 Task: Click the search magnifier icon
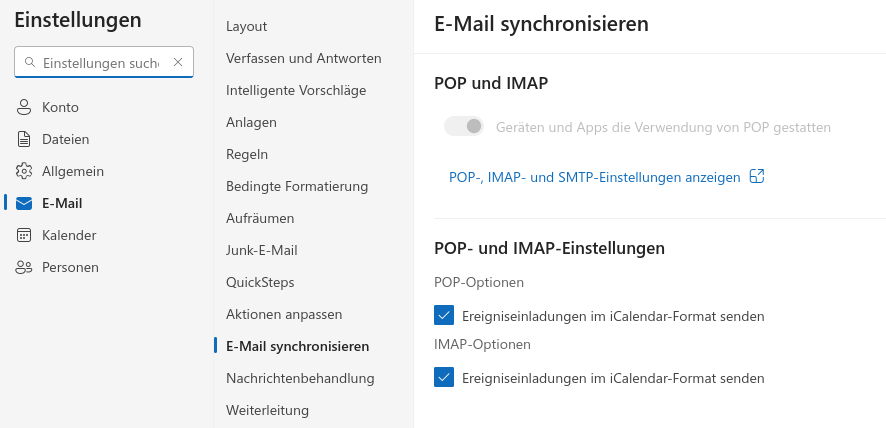point(30,62)
